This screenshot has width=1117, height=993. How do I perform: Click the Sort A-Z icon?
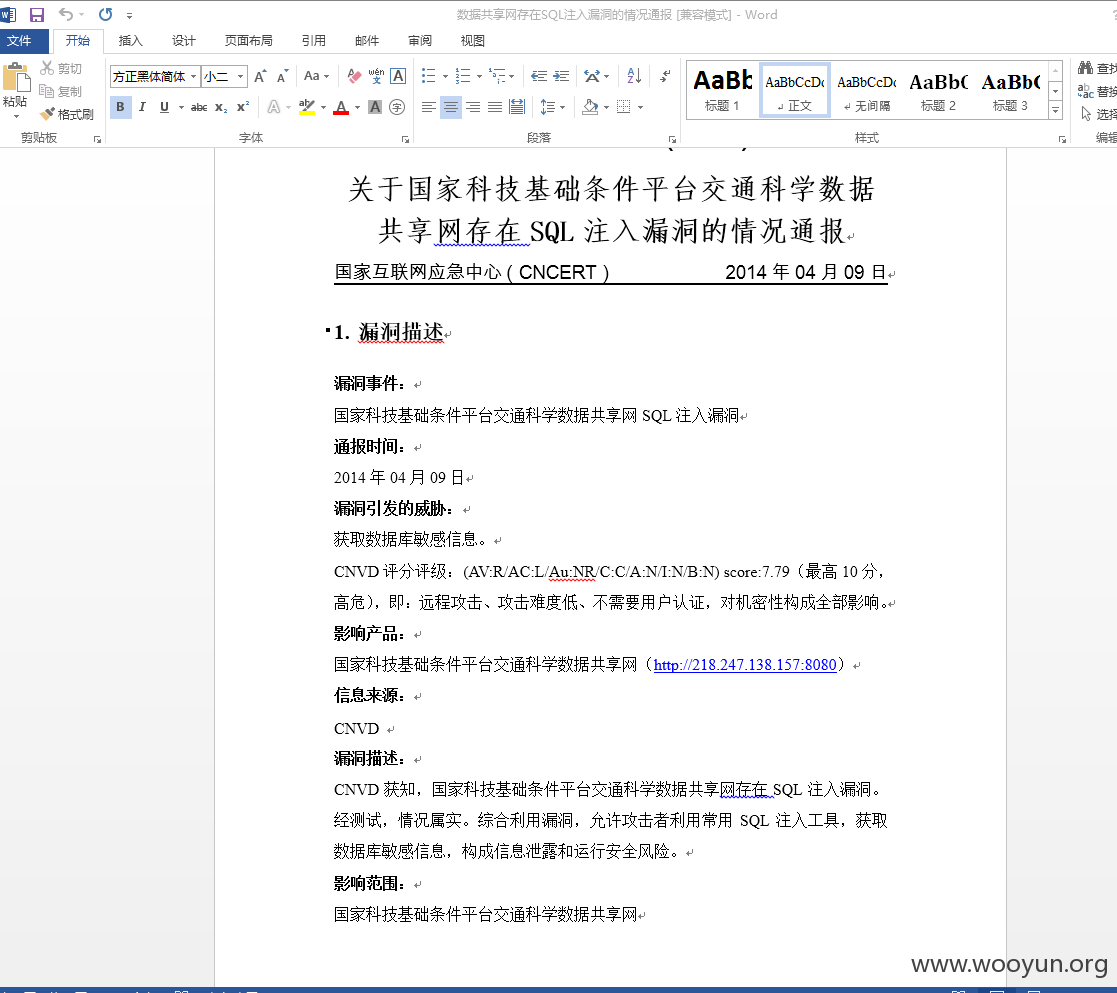(634, 76)
